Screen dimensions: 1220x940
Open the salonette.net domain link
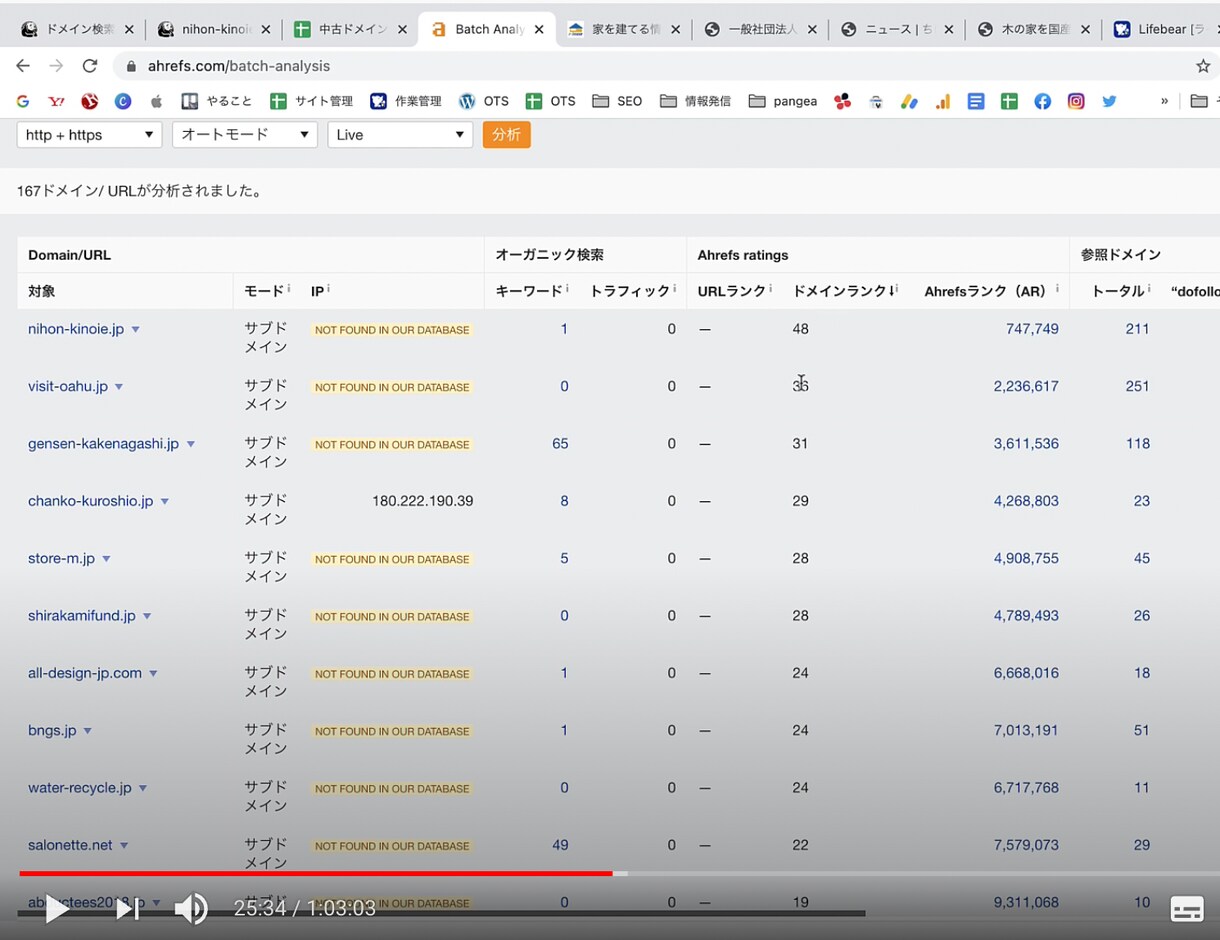[70, 845]
